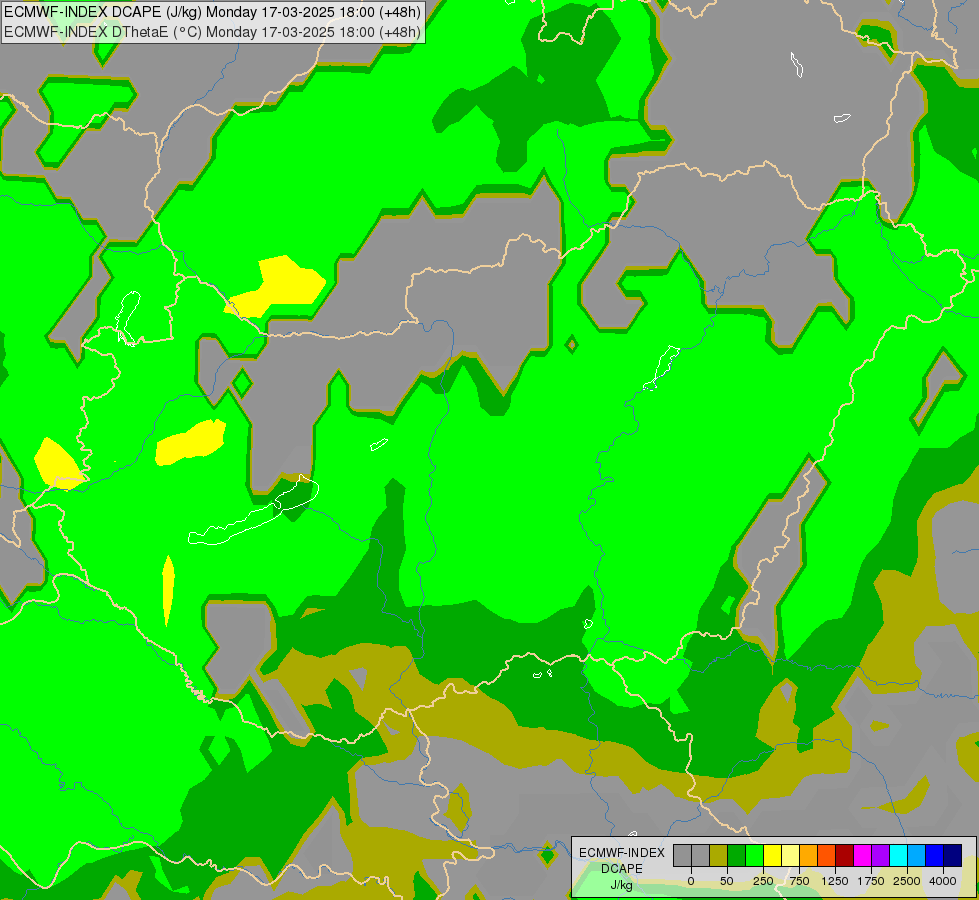979x900 pixels.
Task: Choose the orange legend swatch
Action: point(809,856)
